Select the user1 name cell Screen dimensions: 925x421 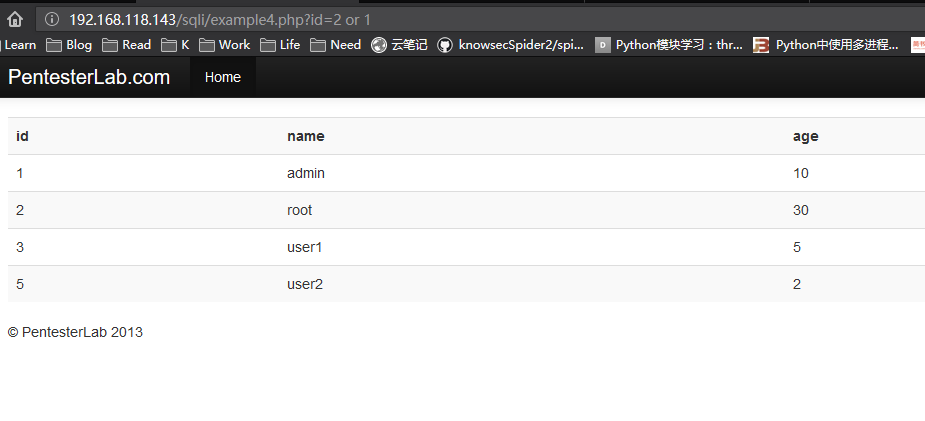(304, 247)
